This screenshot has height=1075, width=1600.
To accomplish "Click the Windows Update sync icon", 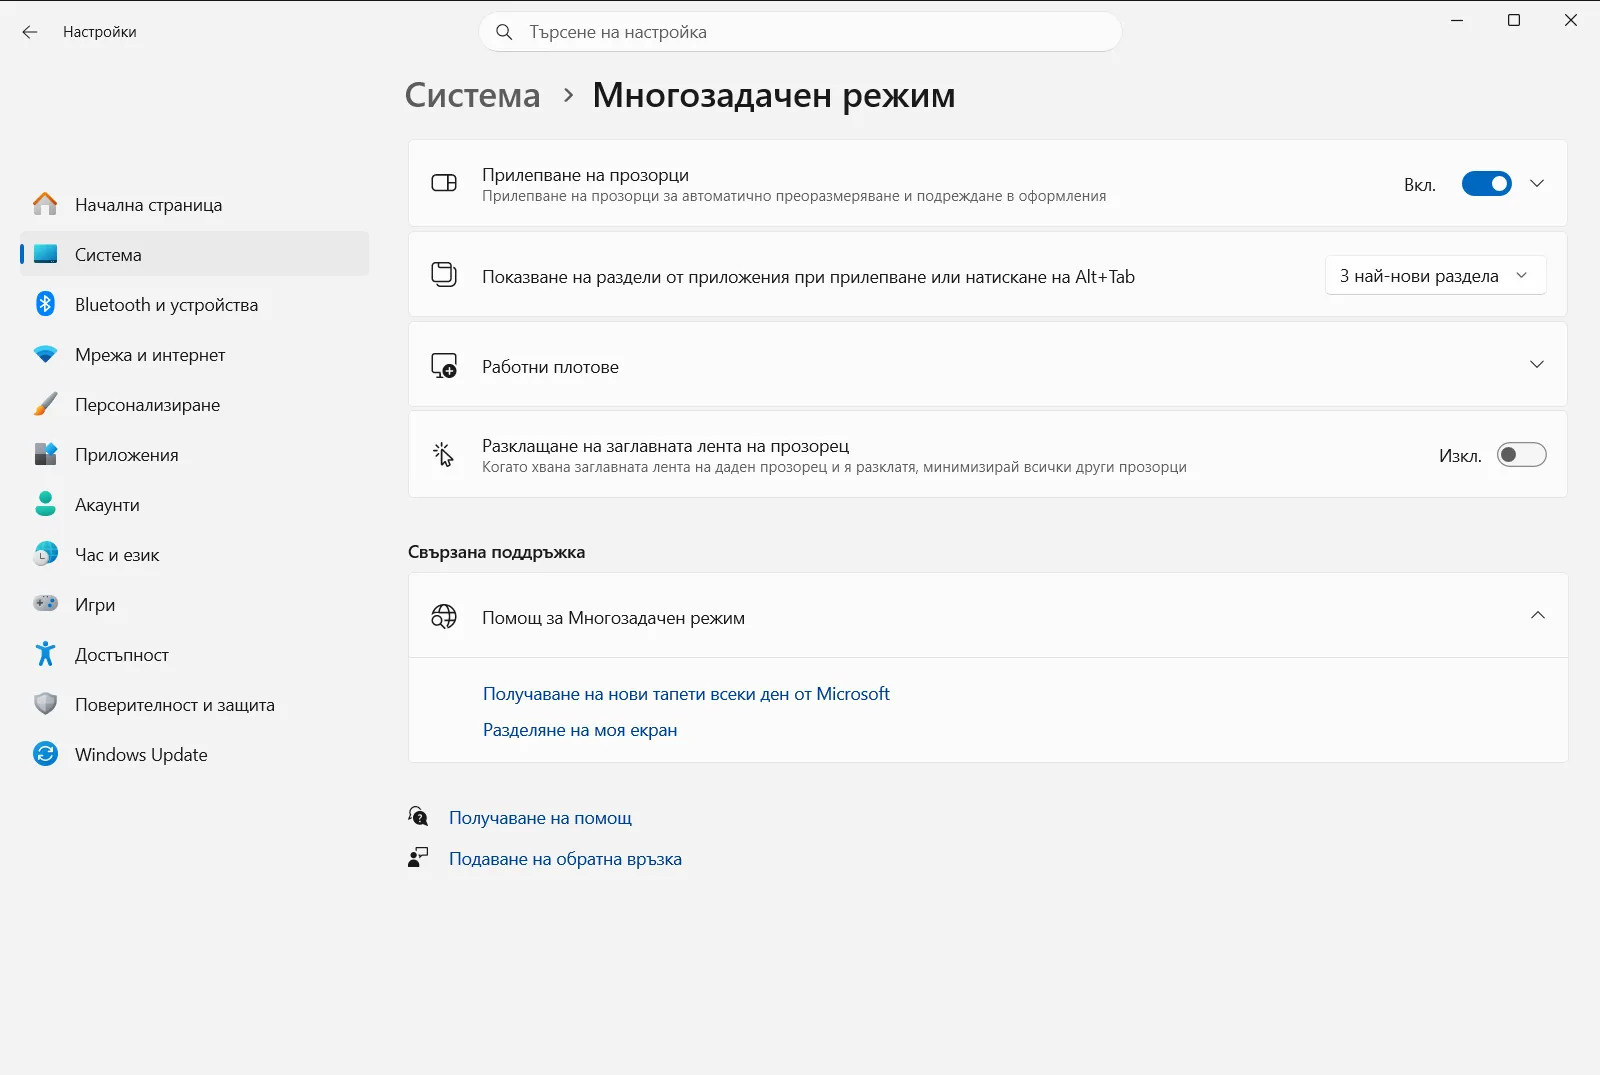I will (45, 754).
